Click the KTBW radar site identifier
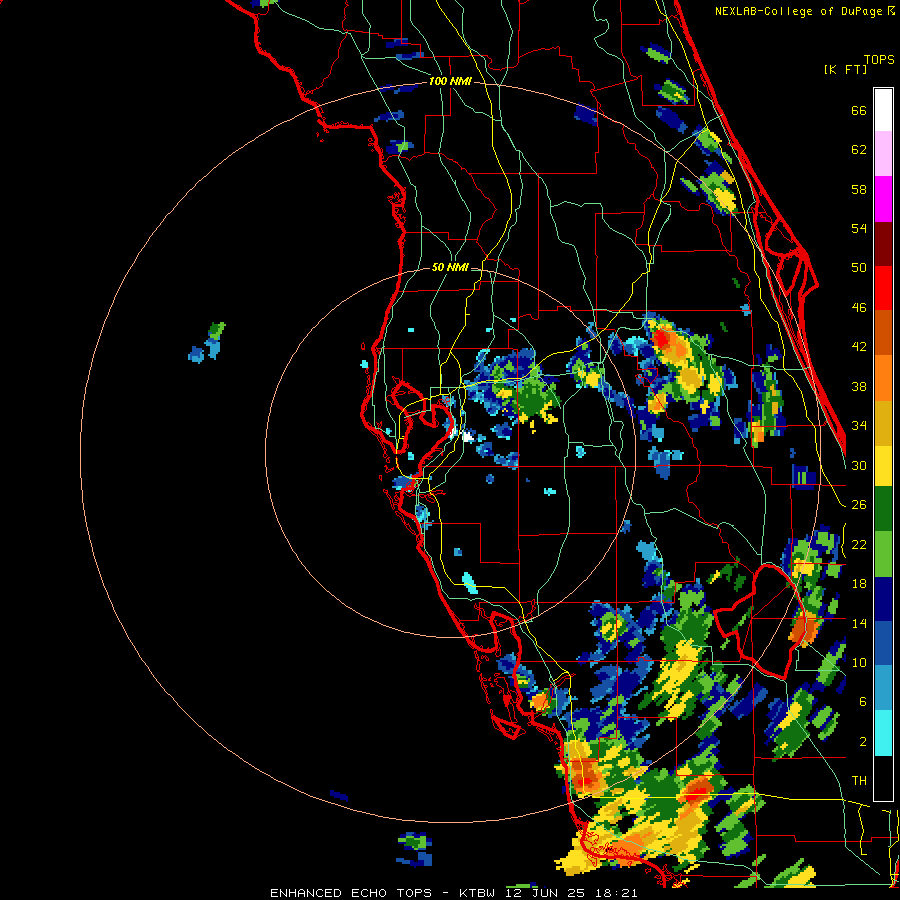This screenshot has width=900, height=900. coord(478,893)
